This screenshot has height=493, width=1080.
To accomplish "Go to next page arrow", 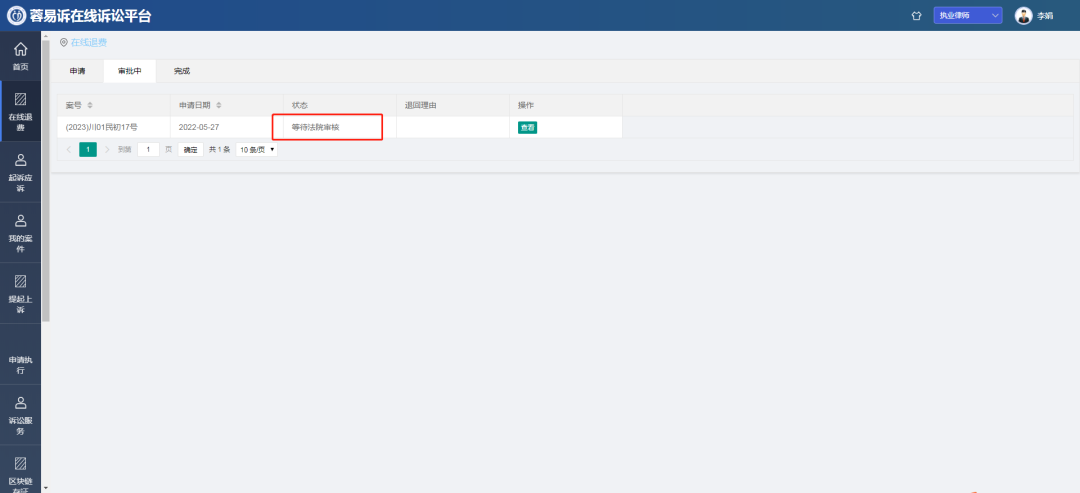I will point(107,149).
